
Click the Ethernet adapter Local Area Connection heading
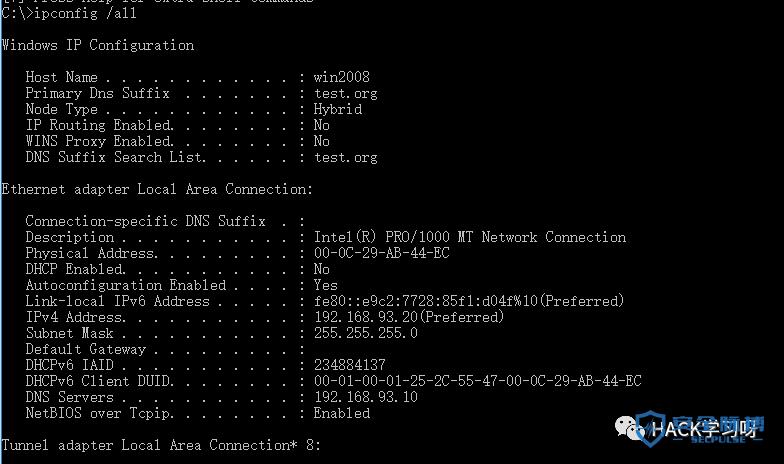[157, 189]
